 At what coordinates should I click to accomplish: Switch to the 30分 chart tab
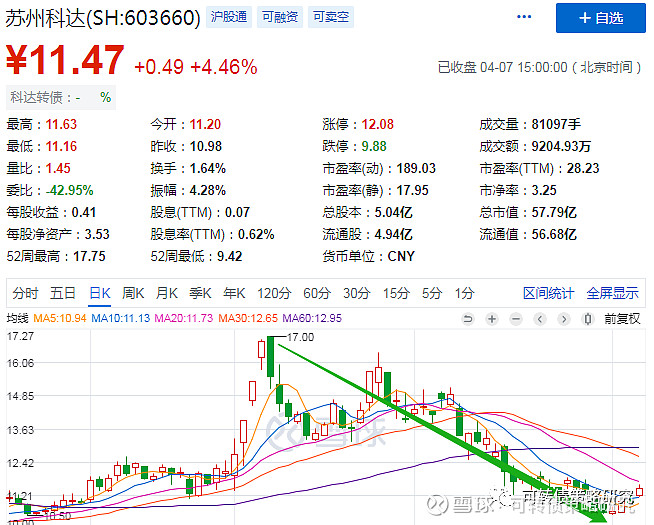tap(357, 293)
